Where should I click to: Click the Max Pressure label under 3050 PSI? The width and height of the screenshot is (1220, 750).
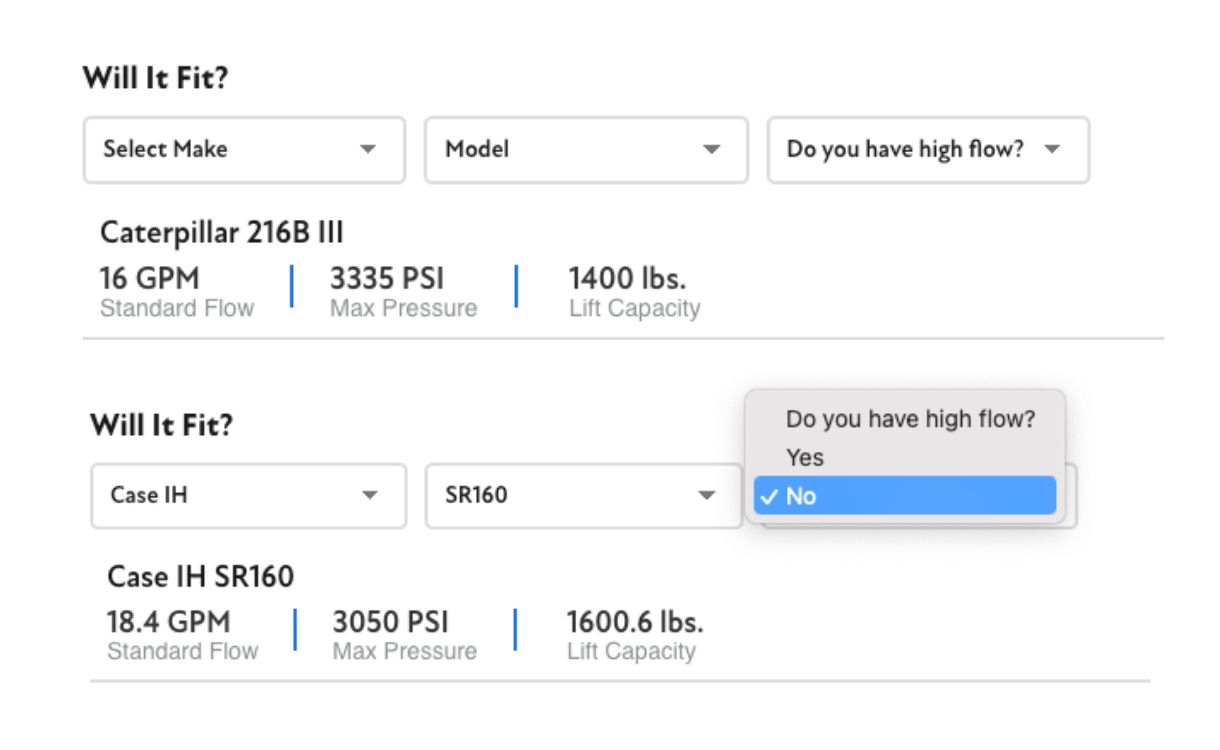click(x=405, y=651)
